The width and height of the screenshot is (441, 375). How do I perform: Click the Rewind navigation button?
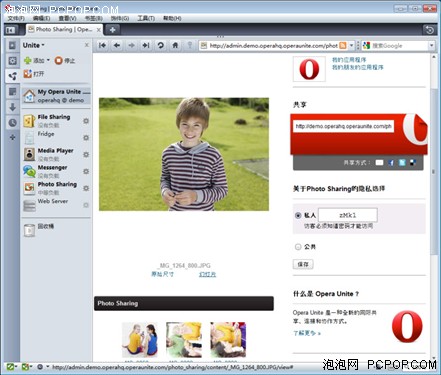(x=102, y=45)
